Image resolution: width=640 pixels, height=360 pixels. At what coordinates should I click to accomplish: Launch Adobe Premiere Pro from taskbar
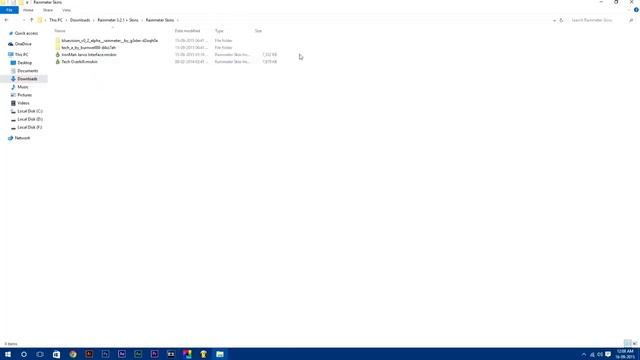(154, 354)
